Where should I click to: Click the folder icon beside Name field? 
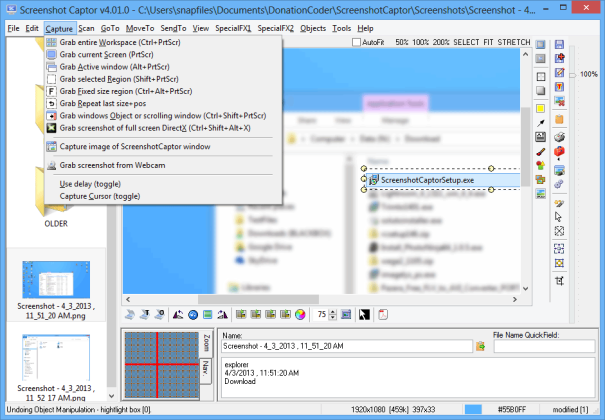click(480, 346)
